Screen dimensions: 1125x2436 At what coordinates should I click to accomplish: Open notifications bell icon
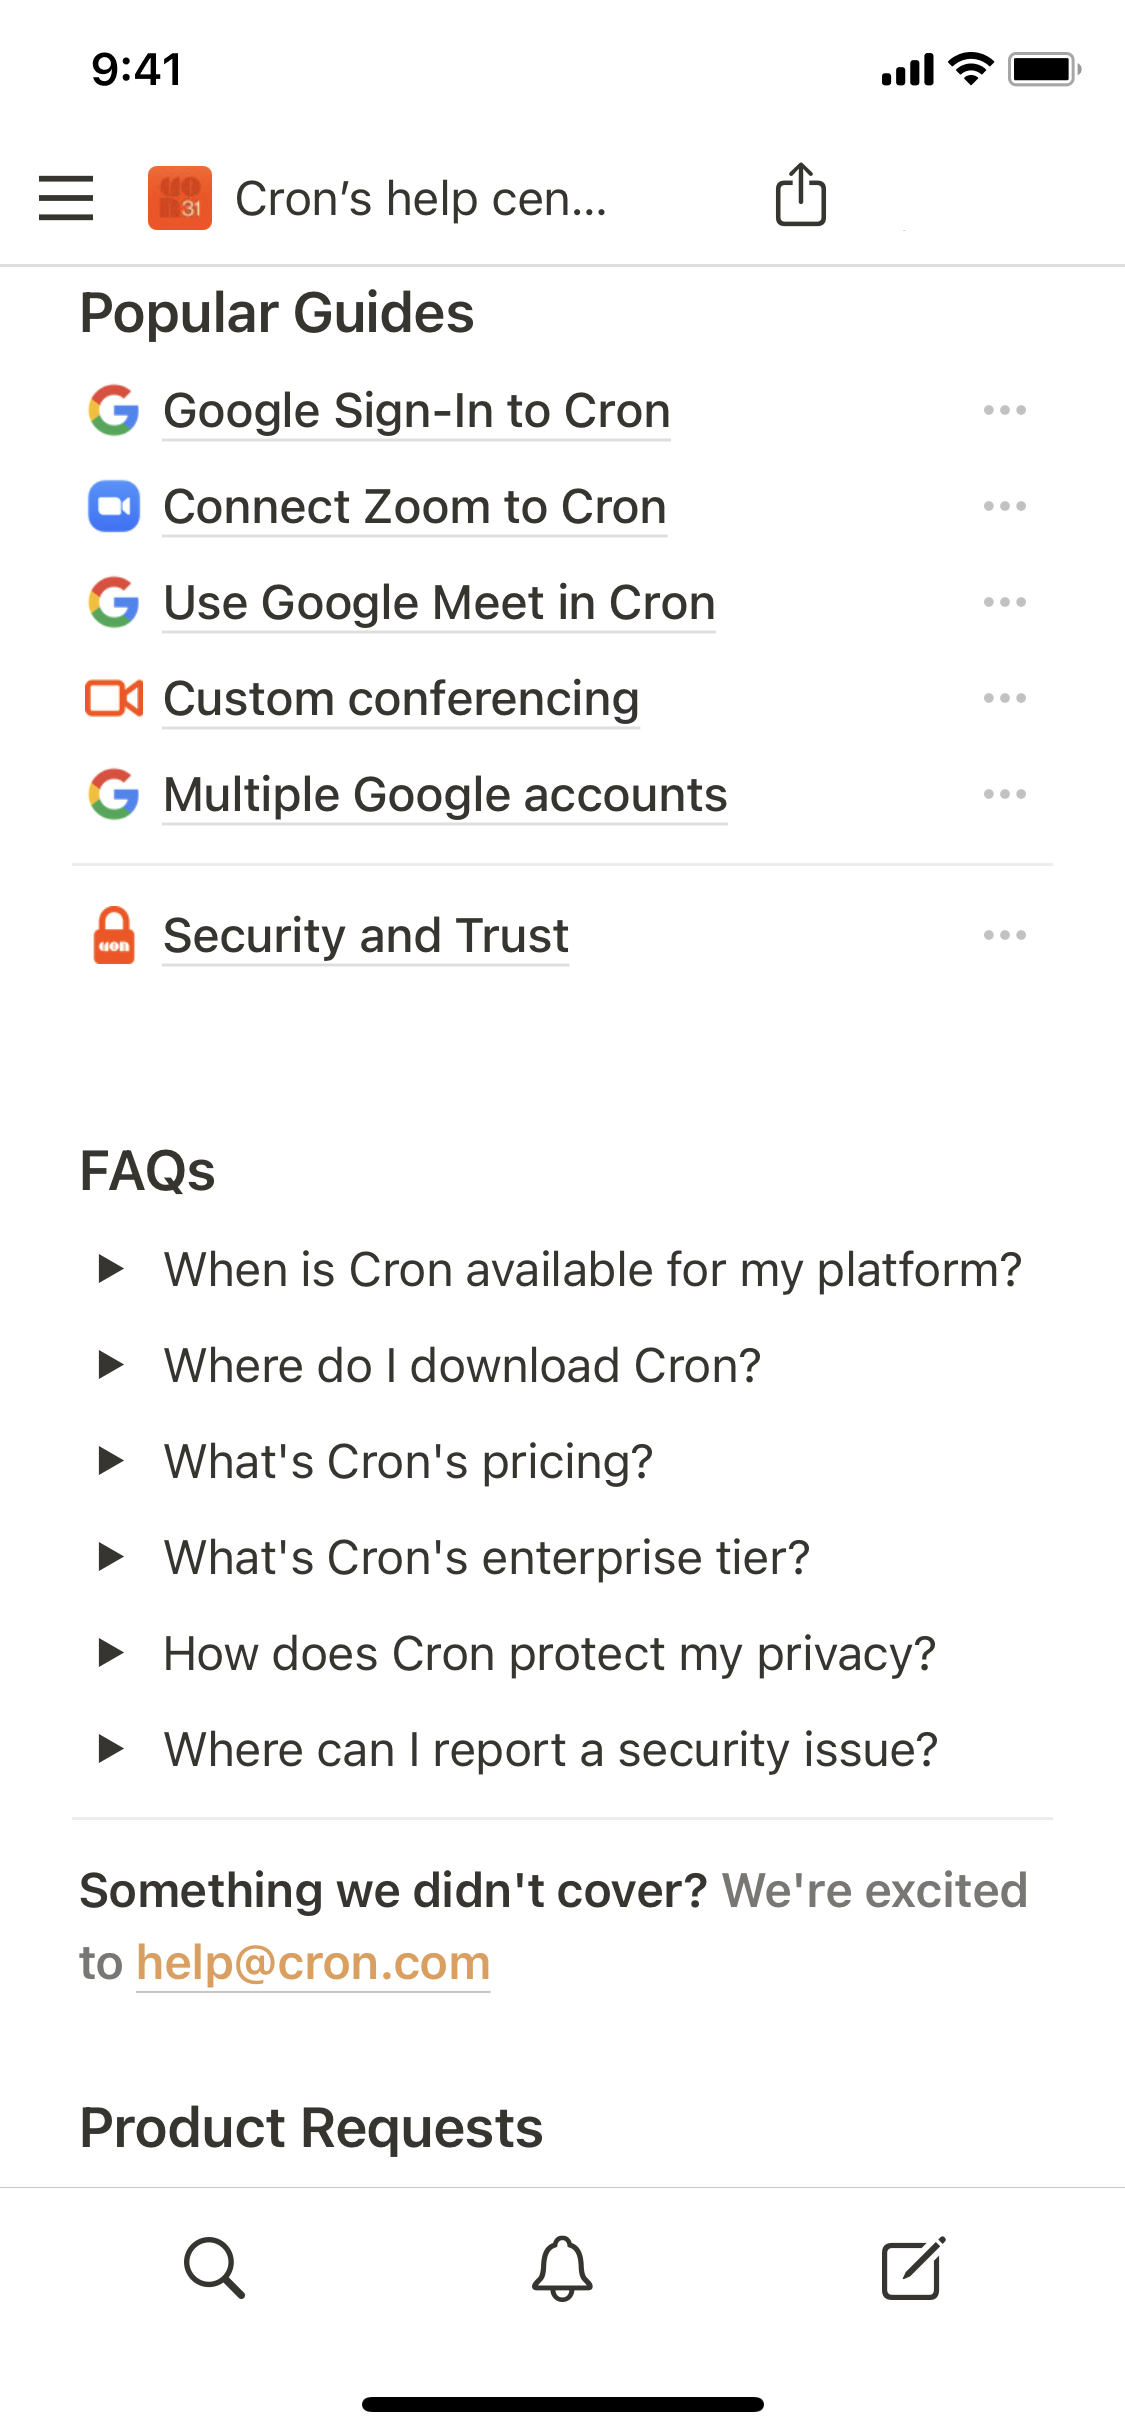pyautogui.click(x=562, y=2268)
